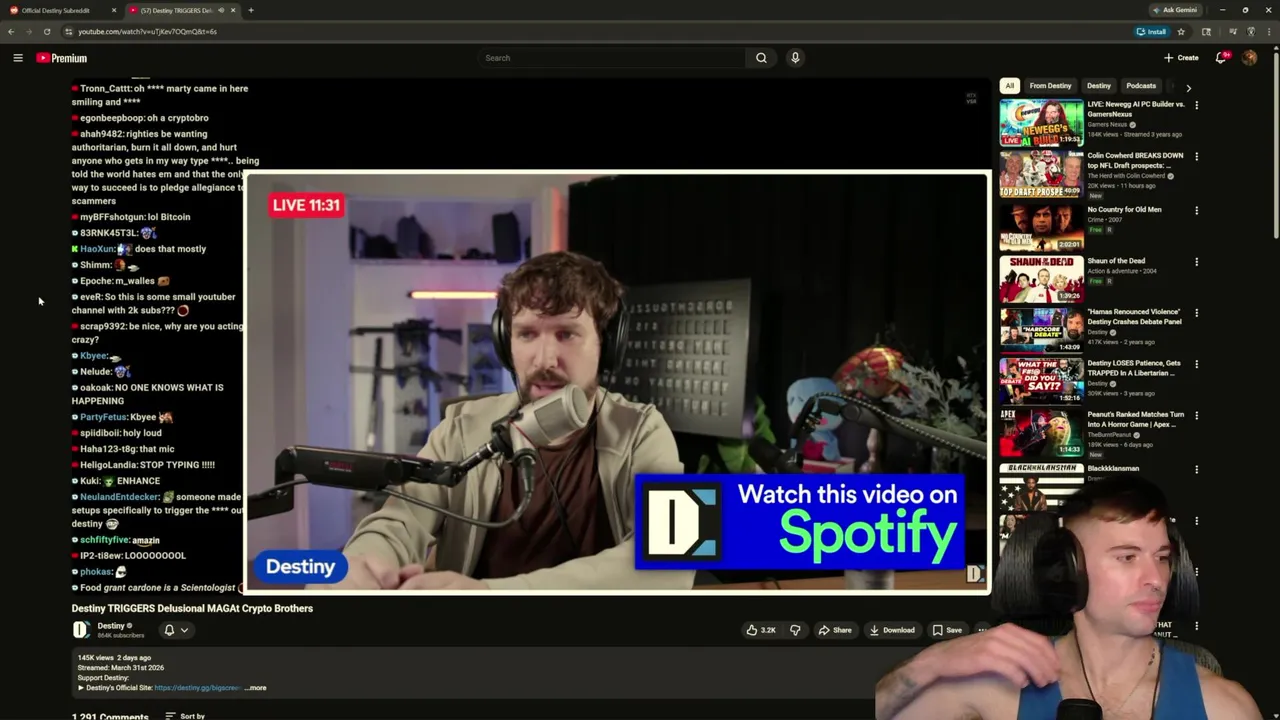Start voice search with microphone icon
This screenshot has width=1280, height=720.
[x=795, y=58]
